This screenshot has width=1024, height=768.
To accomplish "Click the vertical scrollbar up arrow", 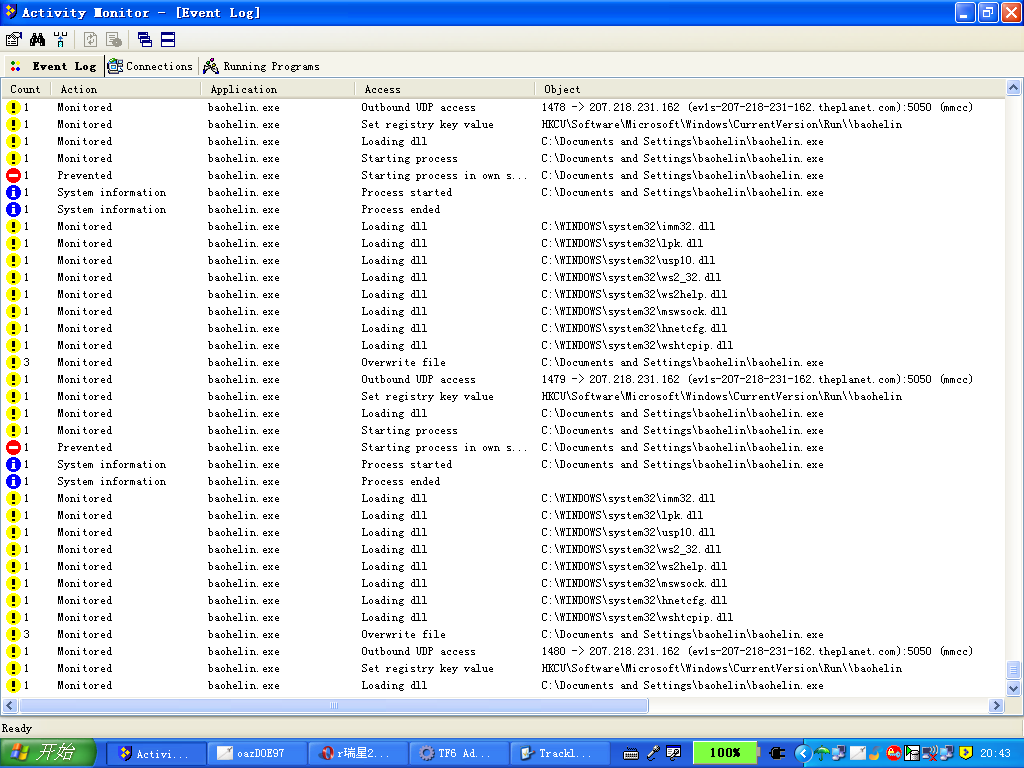I will (1013, 88).
